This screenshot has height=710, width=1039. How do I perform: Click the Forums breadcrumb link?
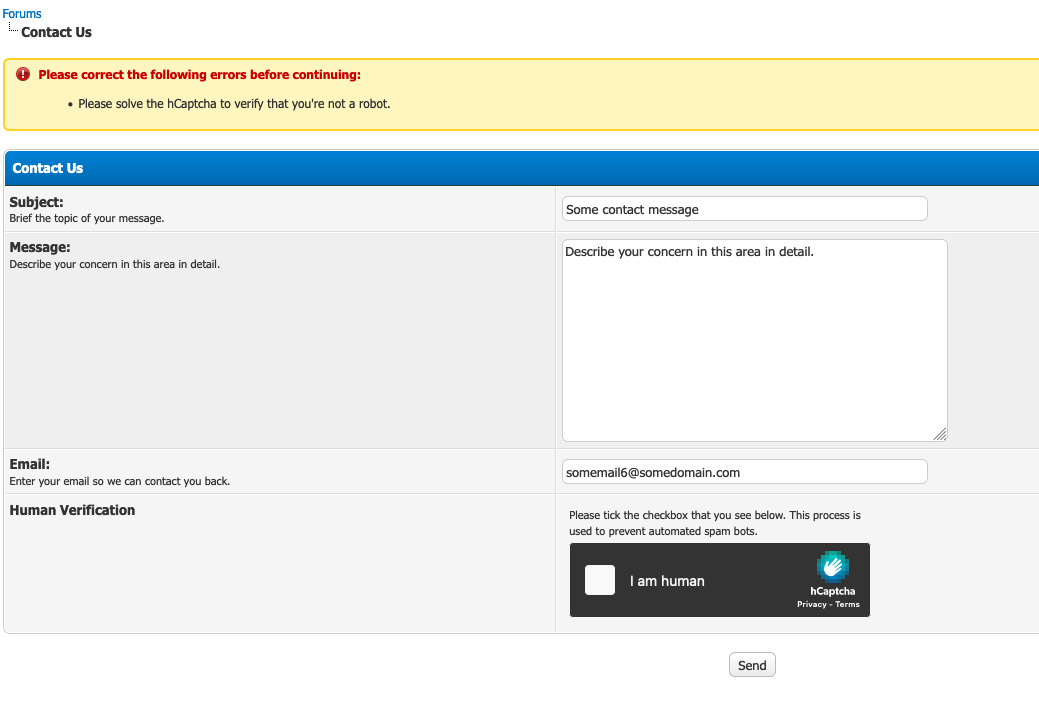(x=22, y=14)
